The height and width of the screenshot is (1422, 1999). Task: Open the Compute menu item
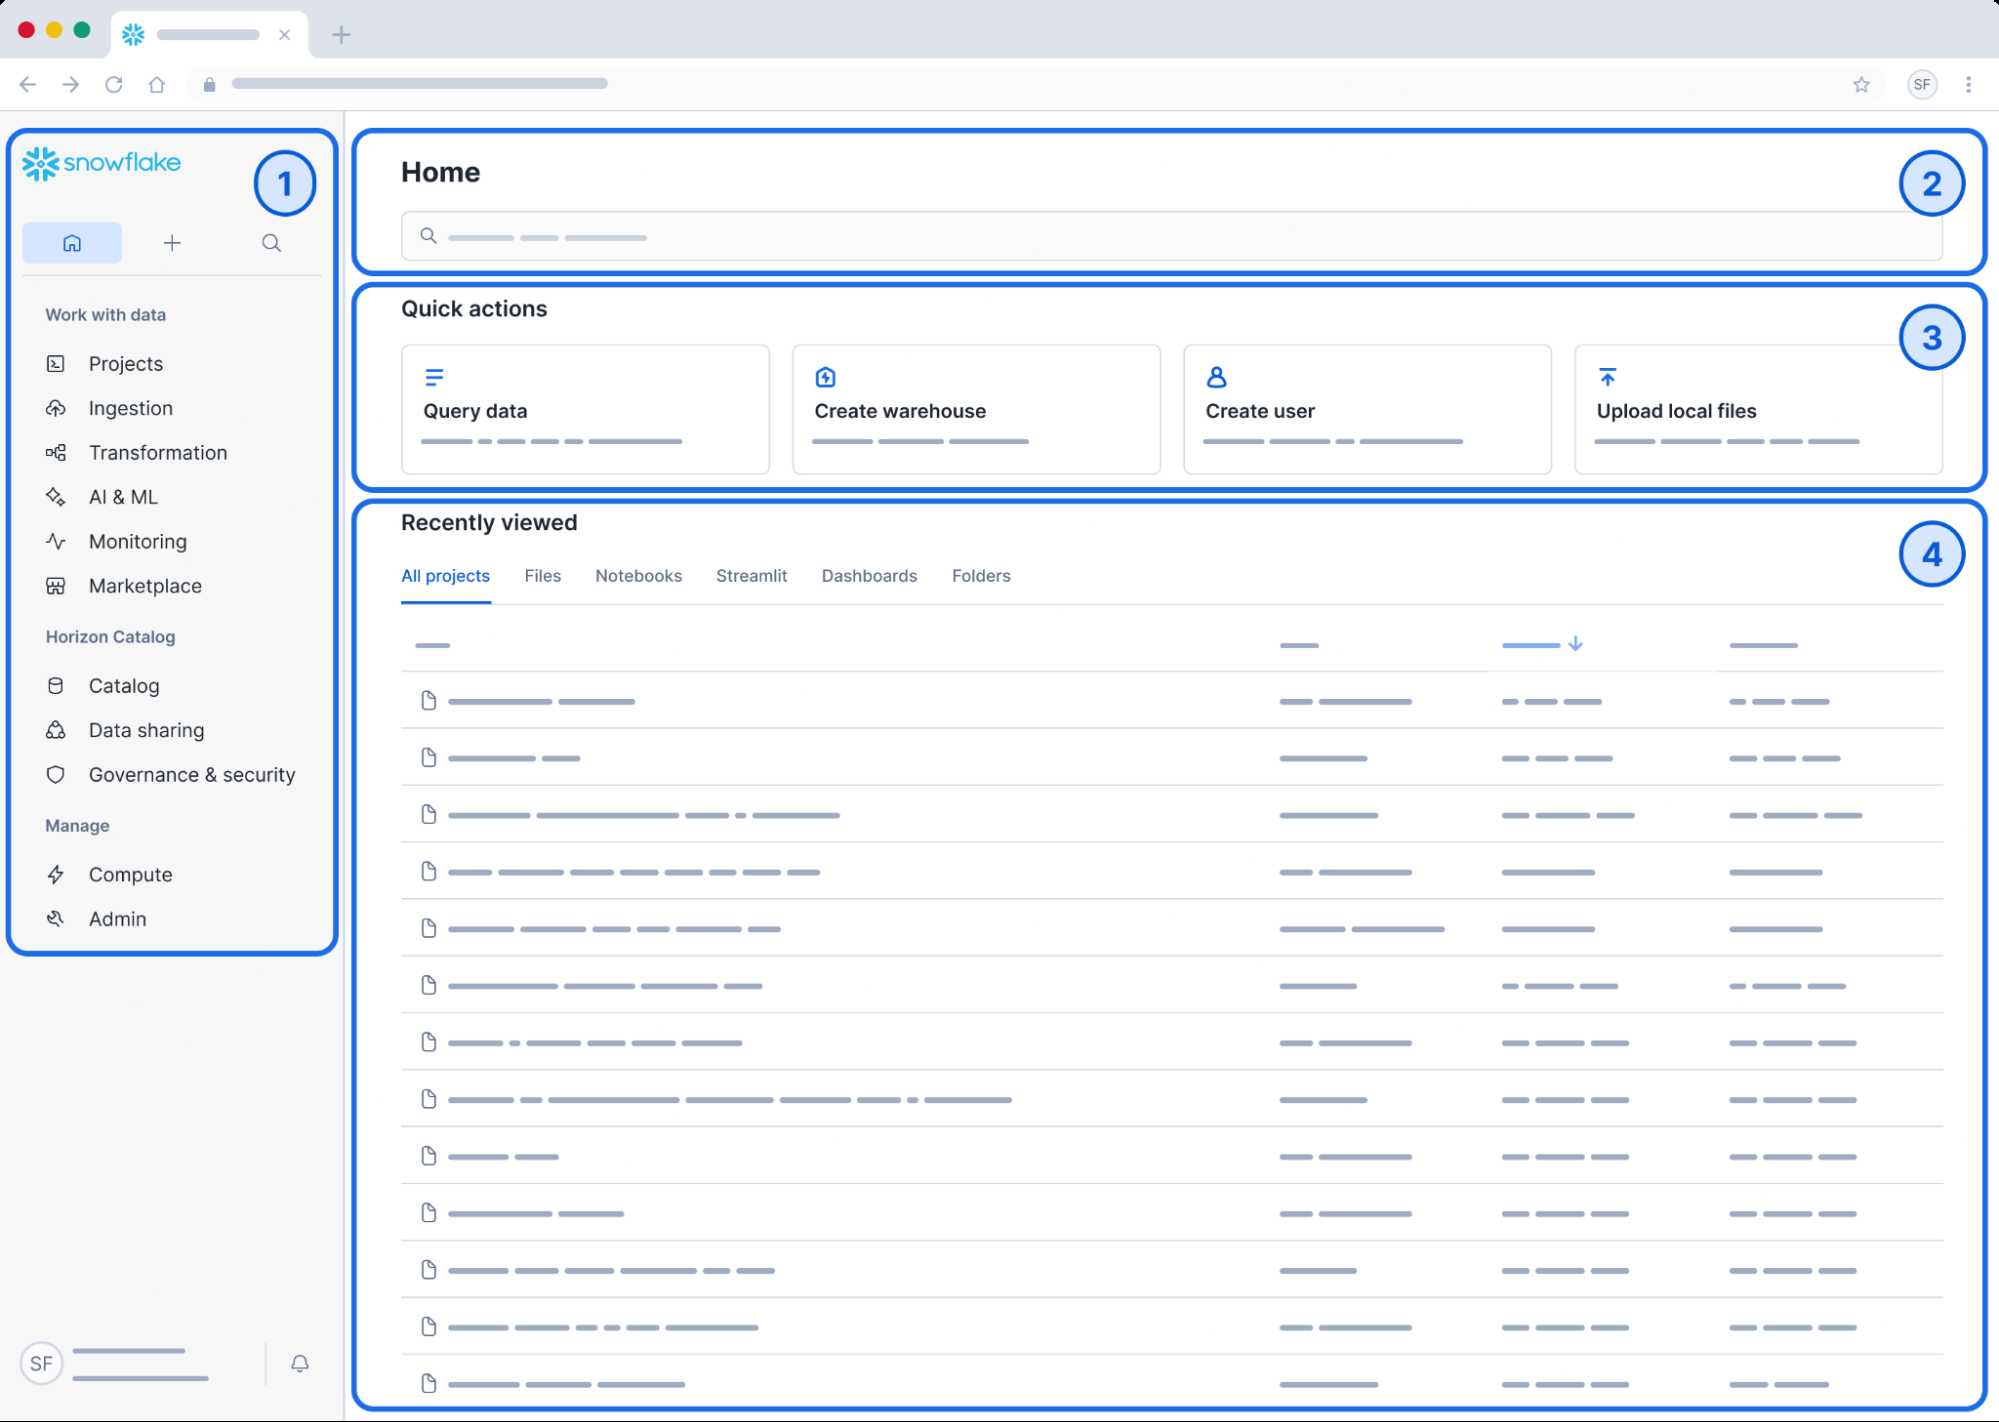130,875
